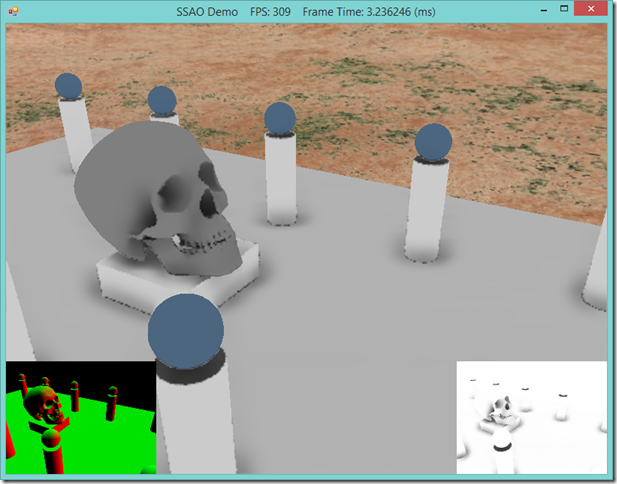The height and width of the screenshot is (484, 617).
Task: Click the application icon in title bar
Action: pos(13,11)
